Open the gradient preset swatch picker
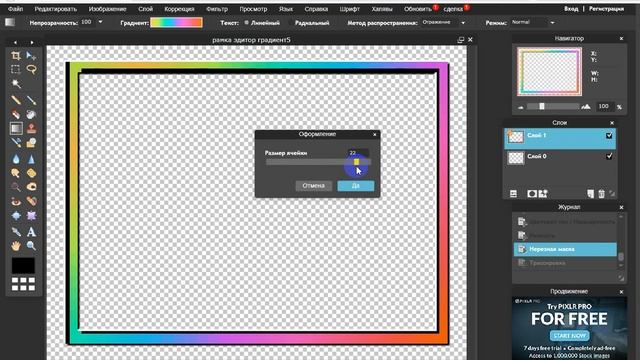 [x=176, y=22]
